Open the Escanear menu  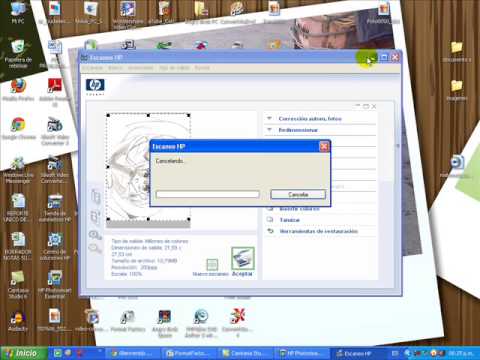tap(92, 68)
